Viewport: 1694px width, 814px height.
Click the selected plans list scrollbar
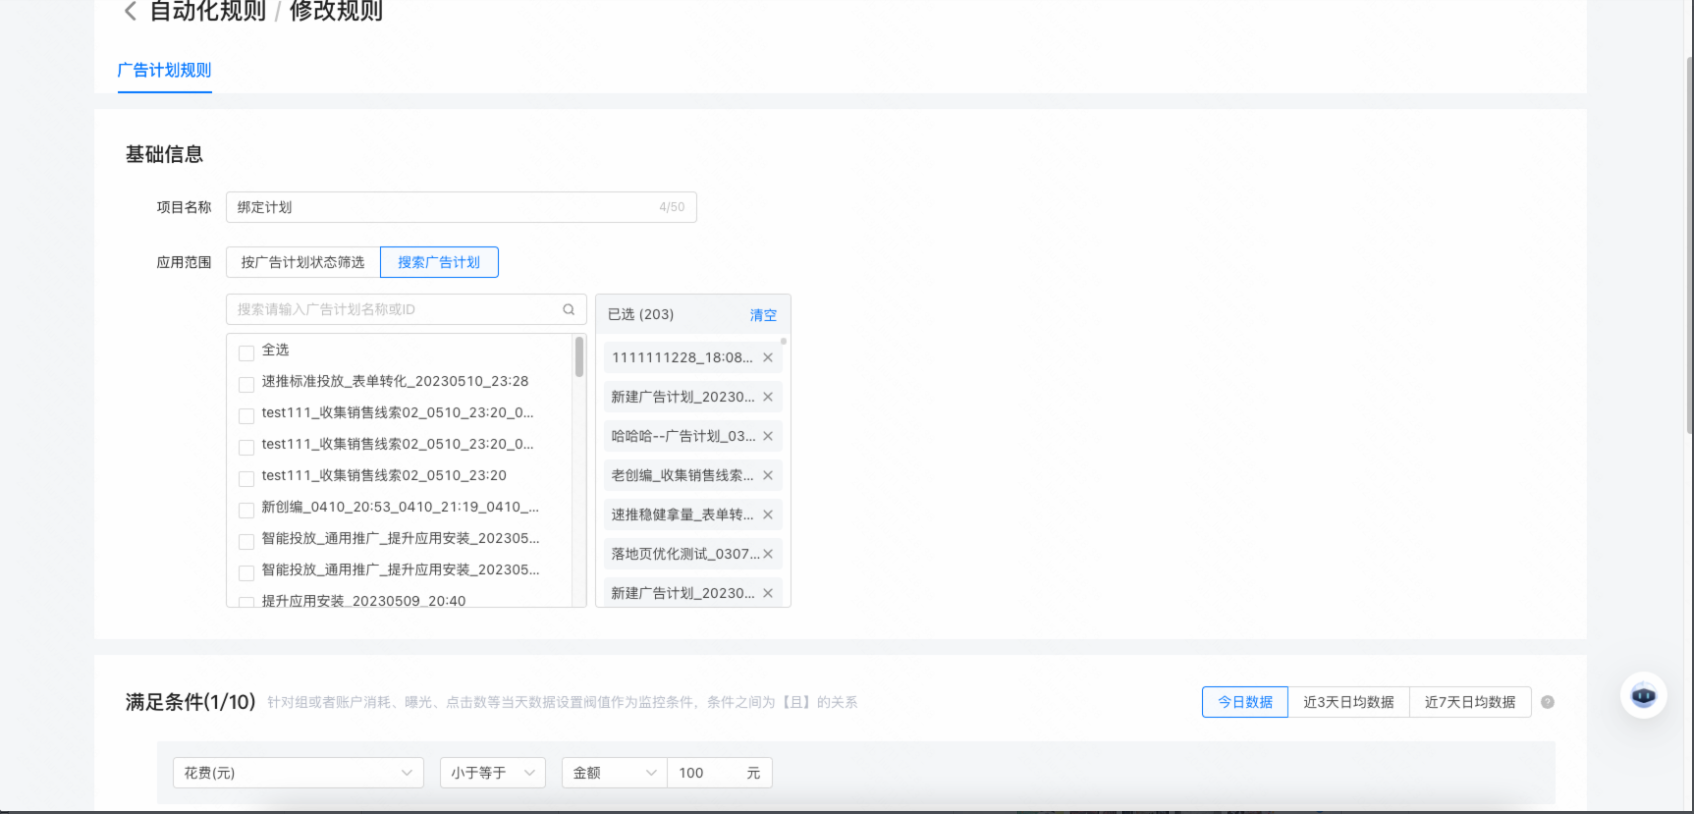tap(783, 342)
